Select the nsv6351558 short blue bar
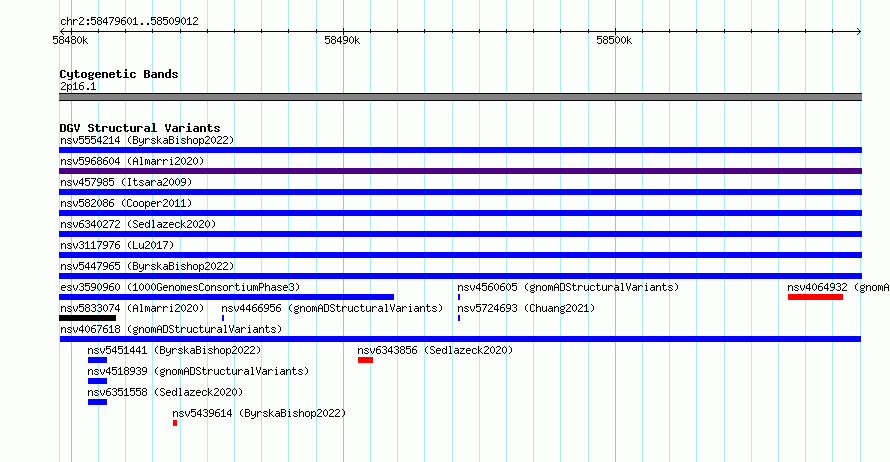Screen dimensions: 890x462 97,402
